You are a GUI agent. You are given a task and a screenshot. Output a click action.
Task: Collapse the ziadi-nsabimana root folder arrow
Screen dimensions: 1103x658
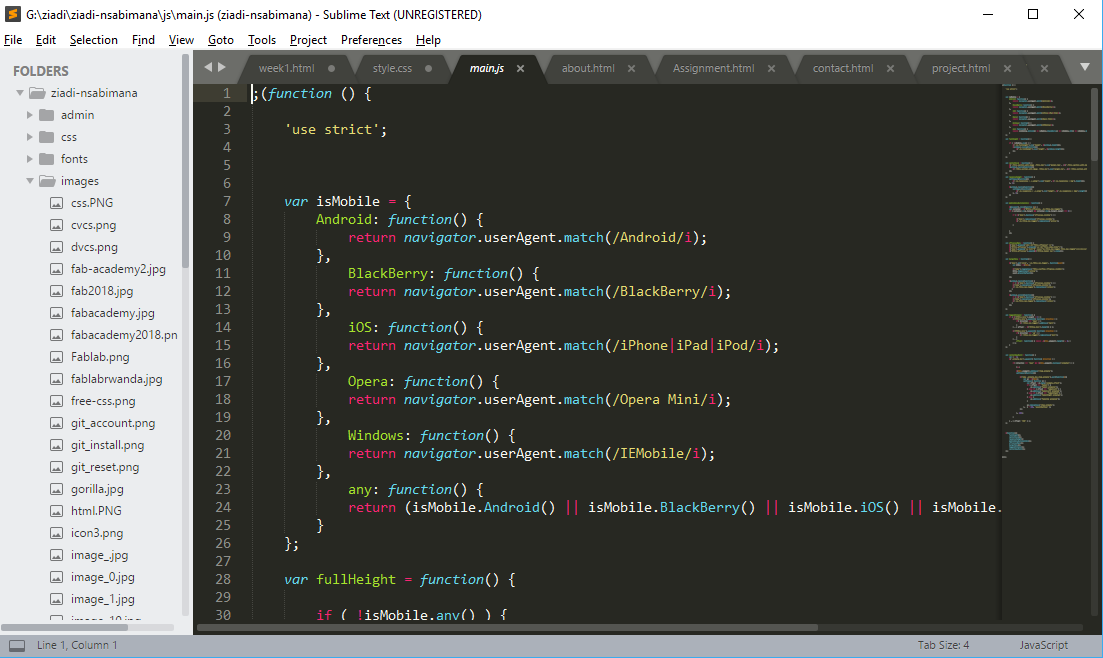(20, 93)
